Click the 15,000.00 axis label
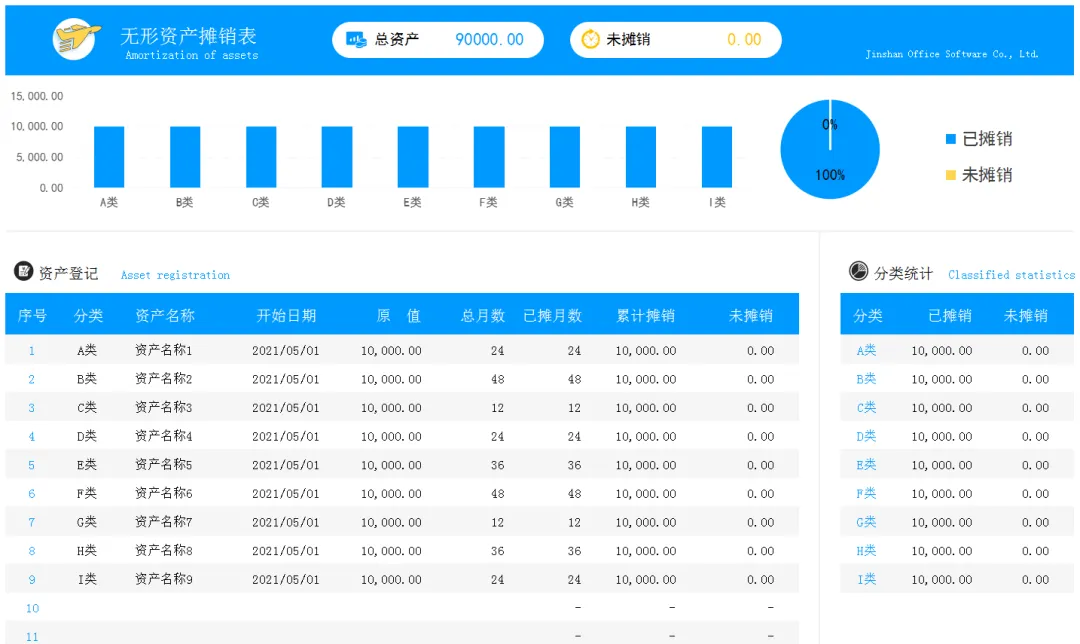Viewport: 1080px width, 644px height. (x=37, y=96)
